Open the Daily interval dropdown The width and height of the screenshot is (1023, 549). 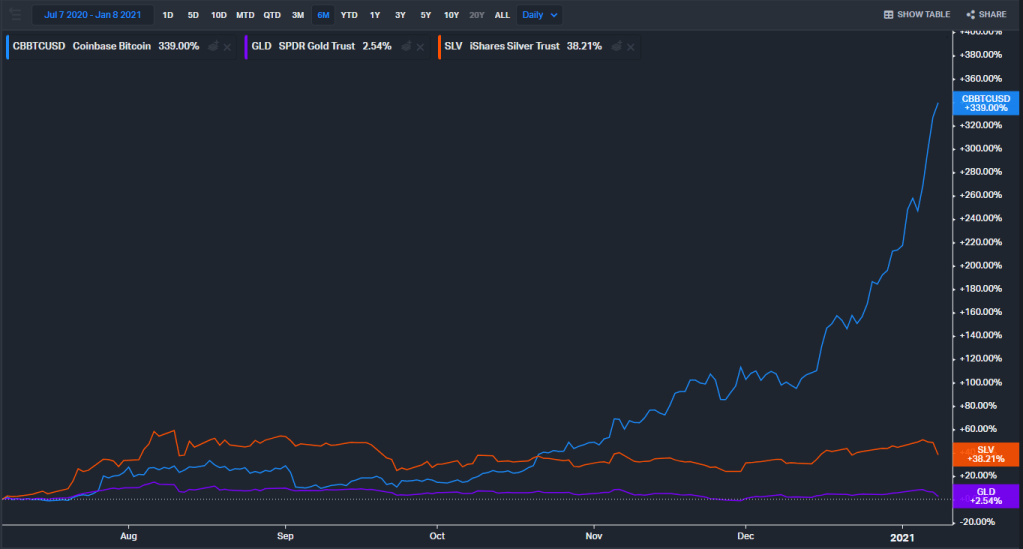540,15
